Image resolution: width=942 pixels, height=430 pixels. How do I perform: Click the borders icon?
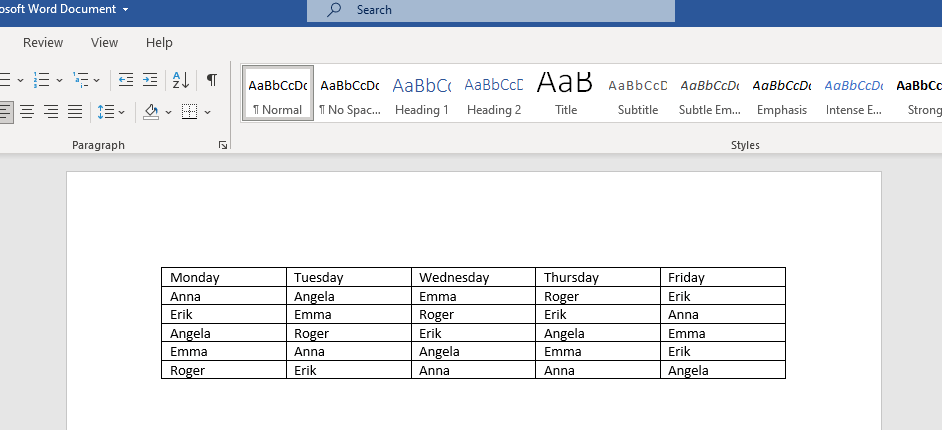[x=189, y=111]
